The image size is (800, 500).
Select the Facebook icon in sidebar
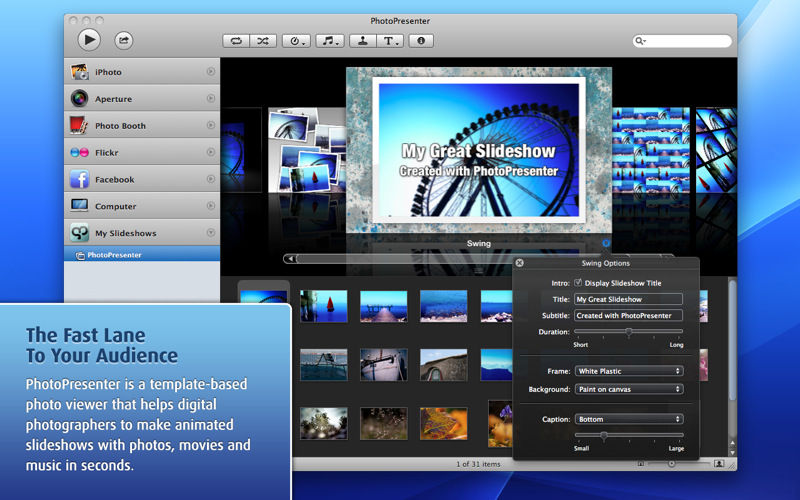pos(79,179)
